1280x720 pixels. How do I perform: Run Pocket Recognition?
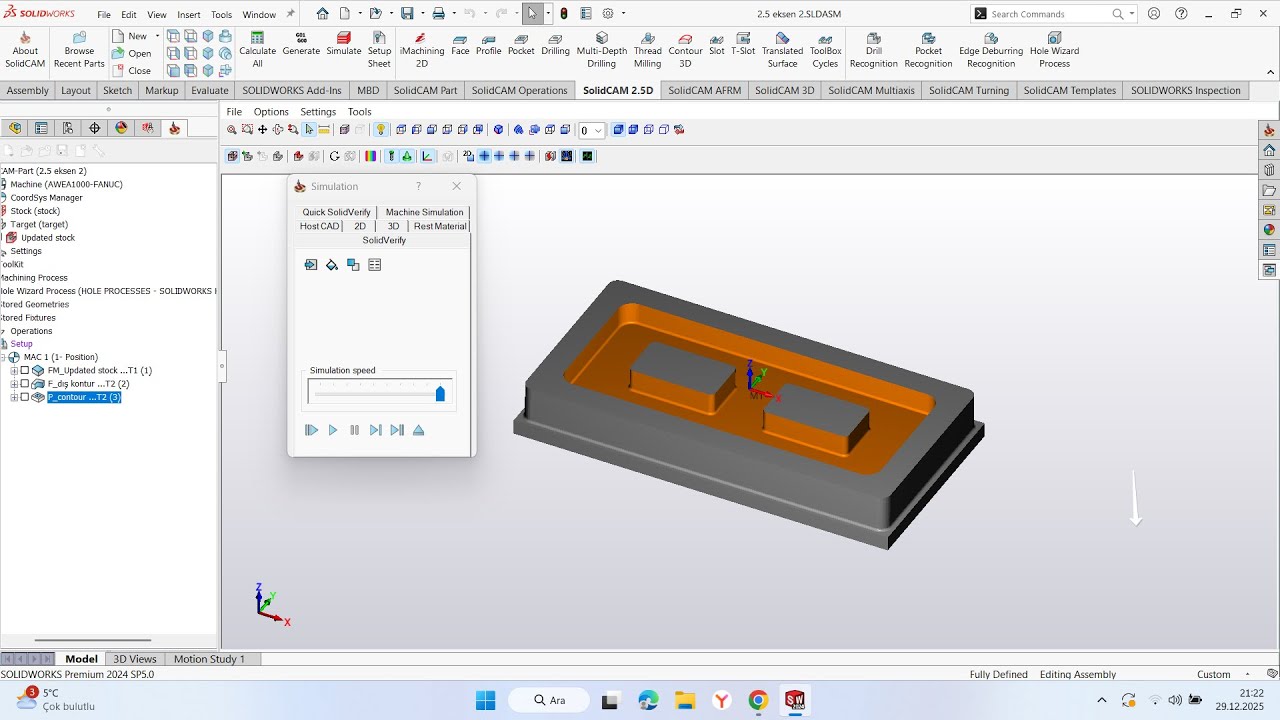point(928,50)
